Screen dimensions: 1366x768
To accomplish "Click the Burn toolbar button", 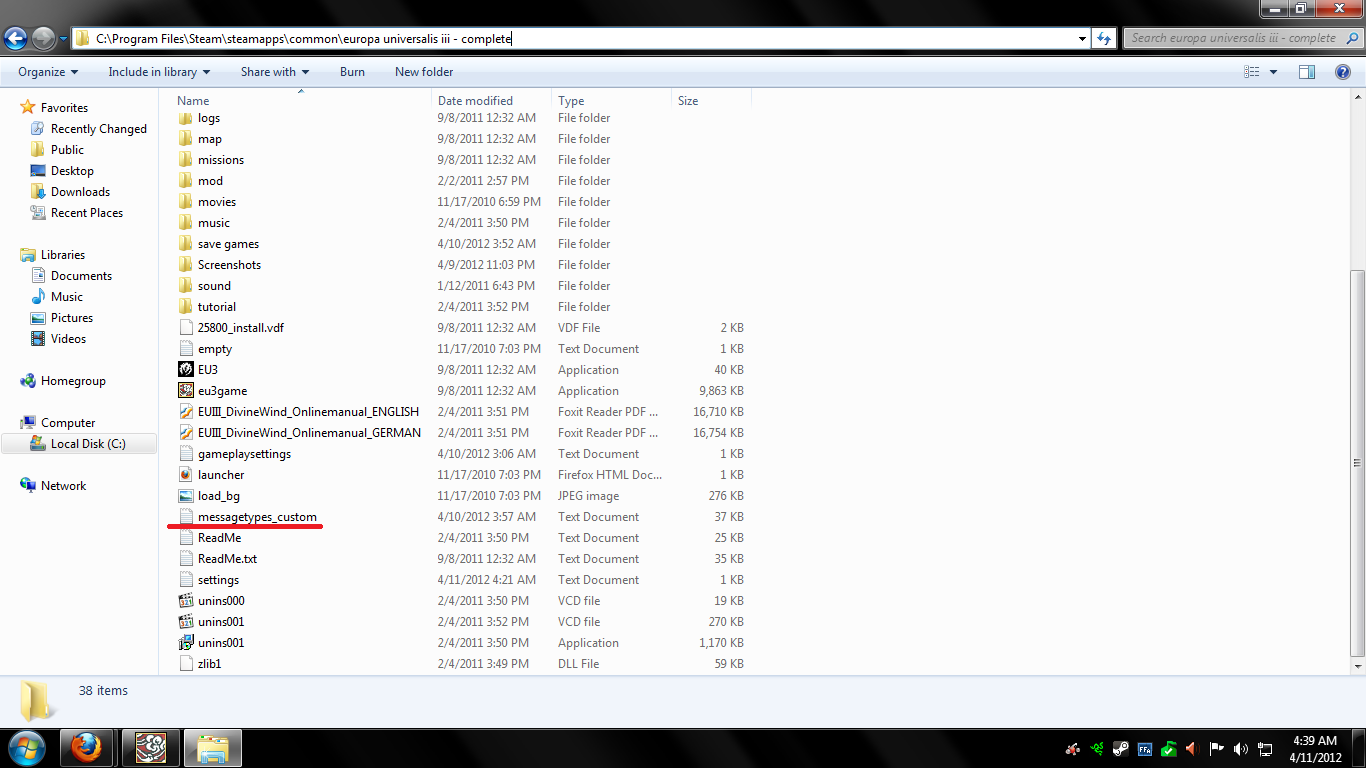I will (352, 72).
